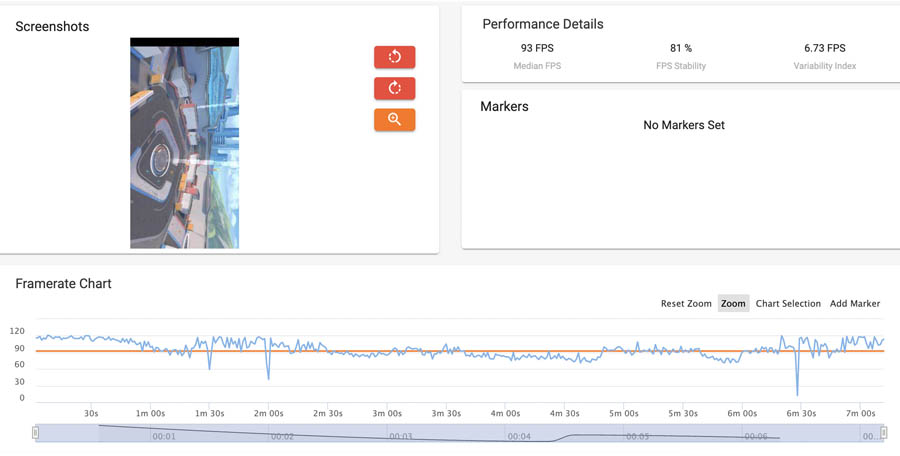Click the 00:02 mark in the navigator

[x=283, y=437]
